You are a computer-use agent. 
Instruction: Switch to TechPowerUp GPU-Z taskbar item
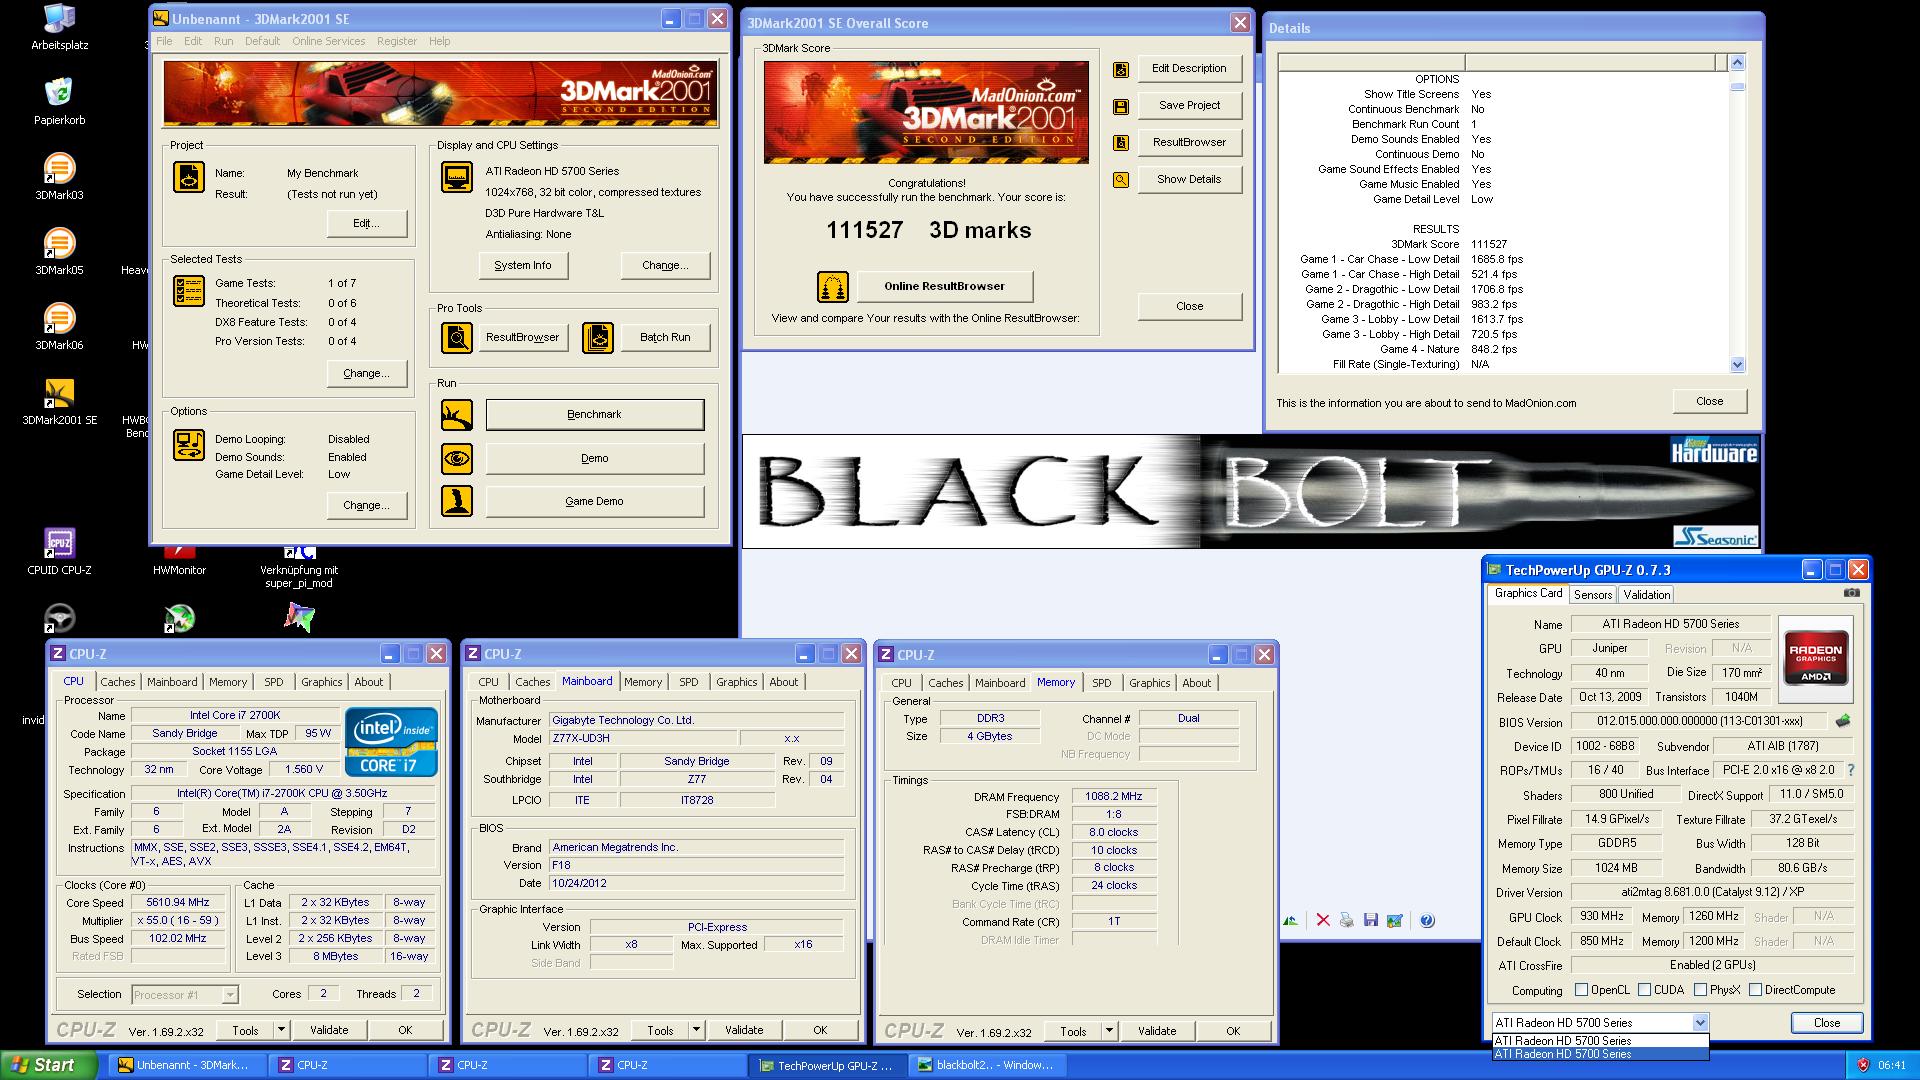click(x=826, y=1066)
